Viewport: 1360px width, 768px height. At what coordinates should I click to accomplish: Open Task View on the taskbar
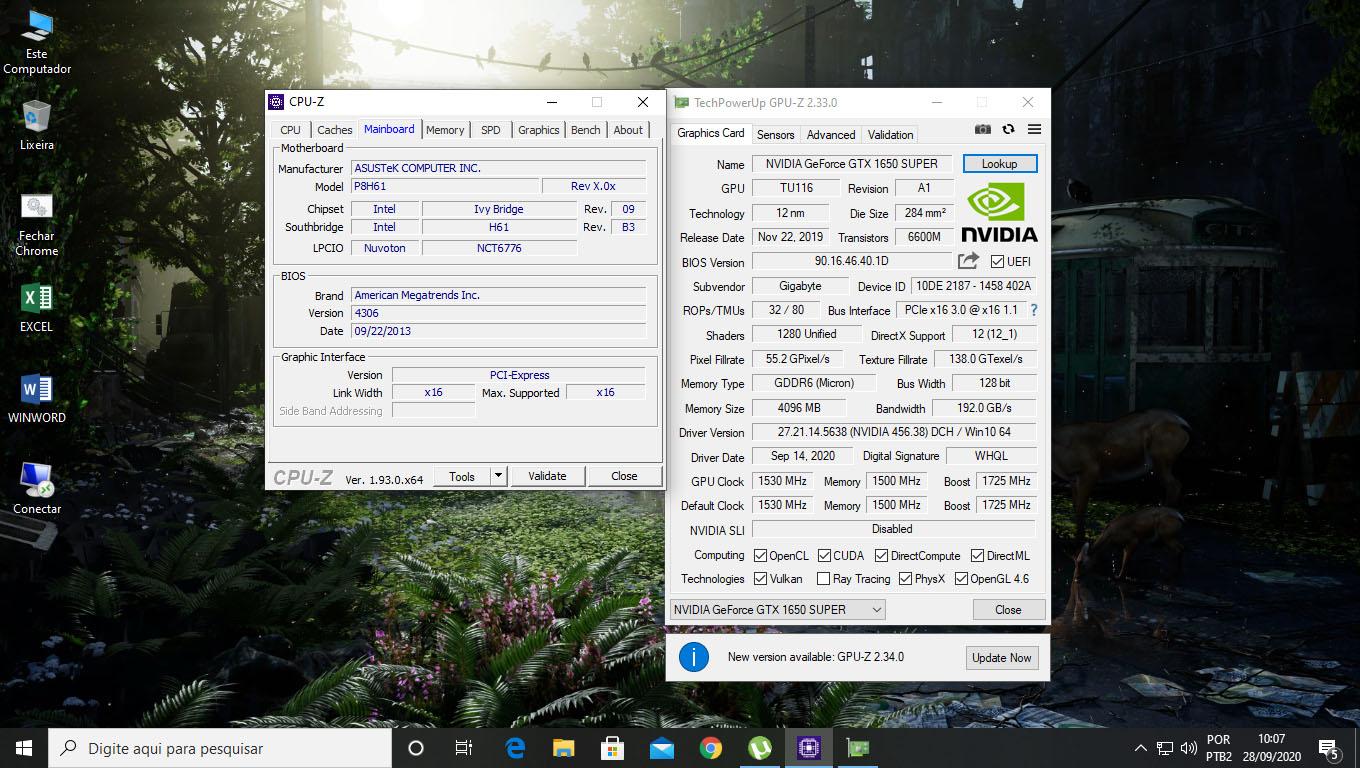[x=464, y=748]
